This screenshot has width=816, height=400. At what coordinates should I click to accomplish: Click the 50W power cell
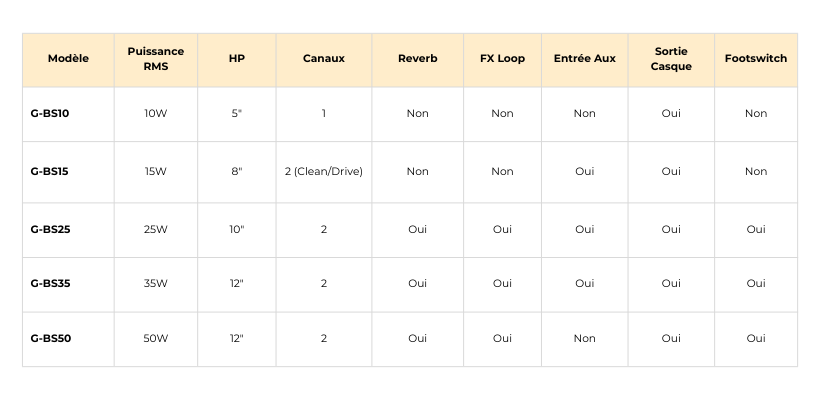click(x=156, y=338)
